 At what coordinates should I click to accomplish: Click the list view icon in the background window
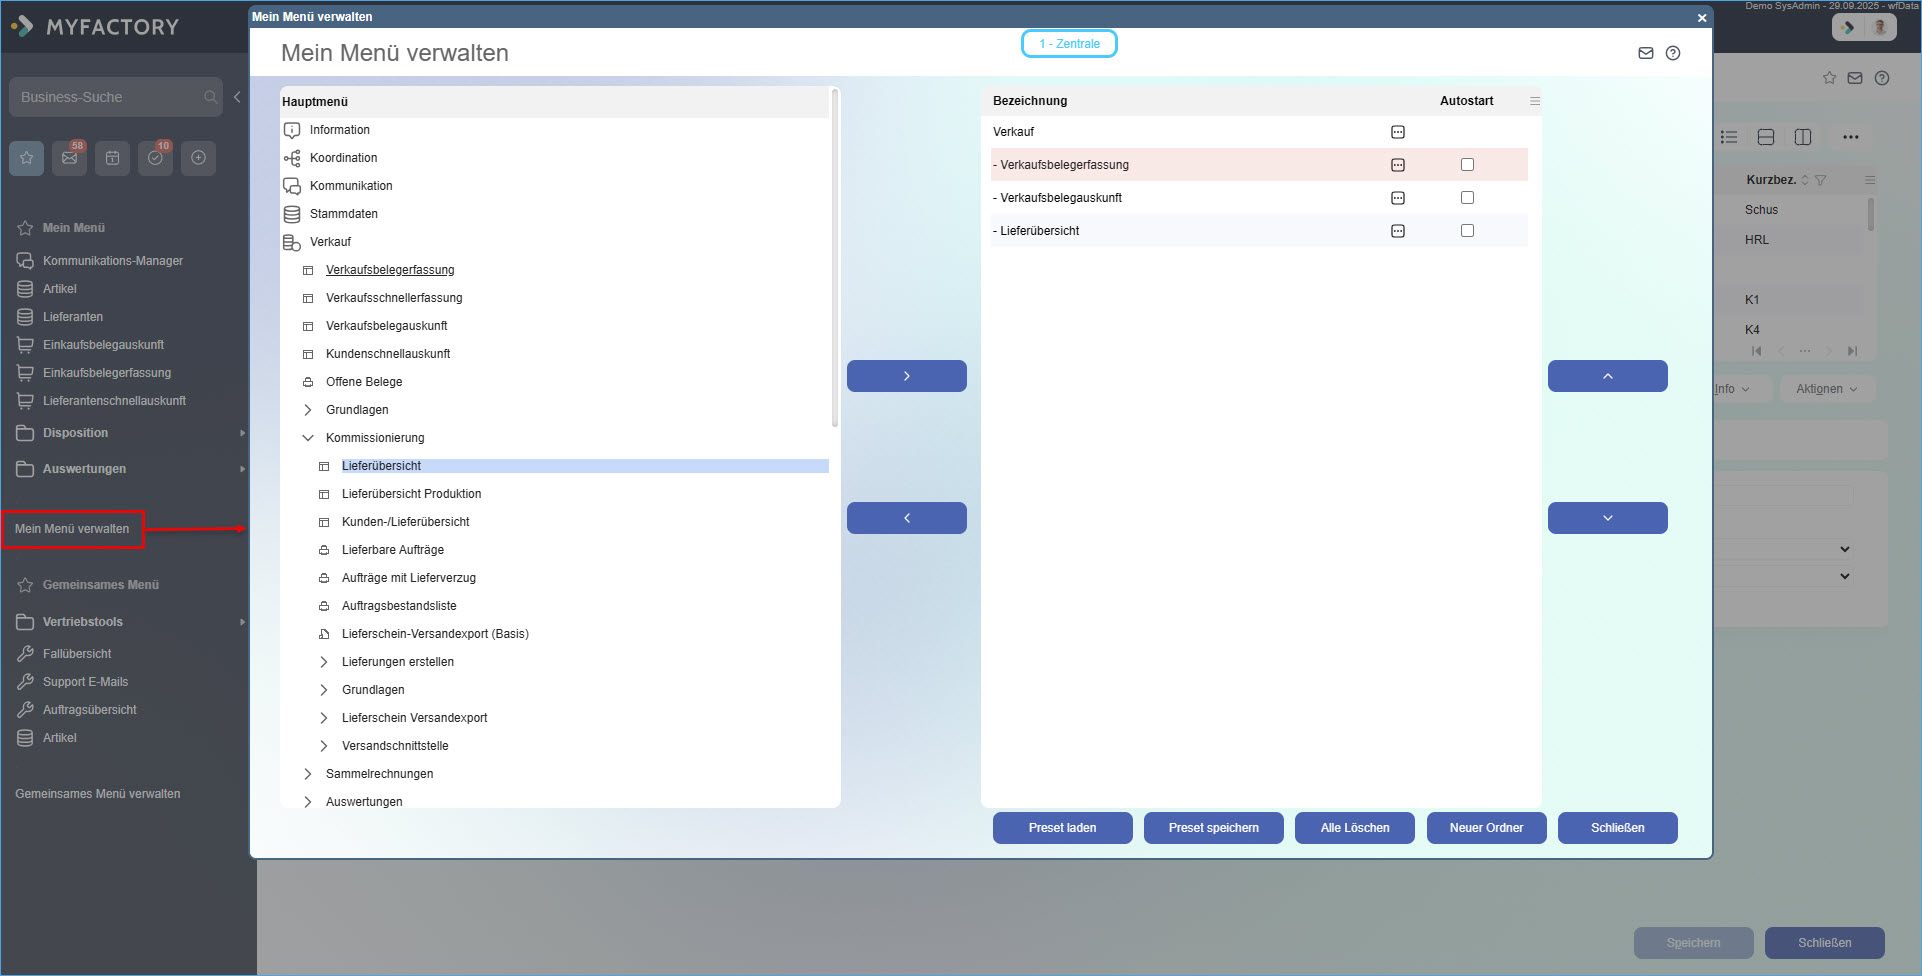(1729, 137)
